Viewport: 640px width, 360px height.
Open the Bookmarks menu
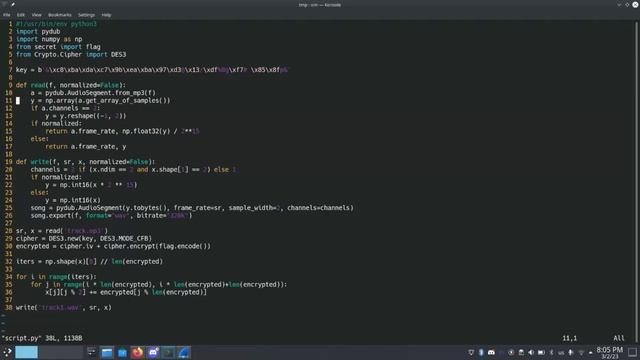pos(60,15)
